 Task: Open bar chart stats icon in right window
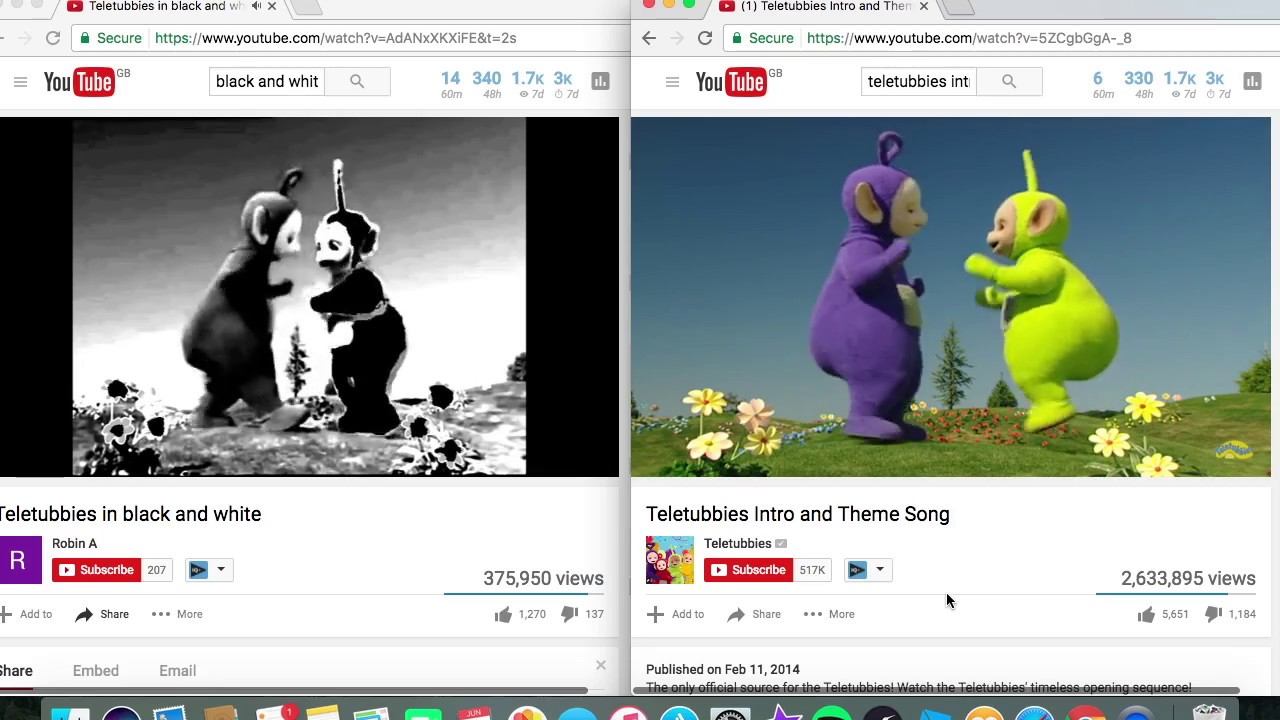pos(1252,82)
